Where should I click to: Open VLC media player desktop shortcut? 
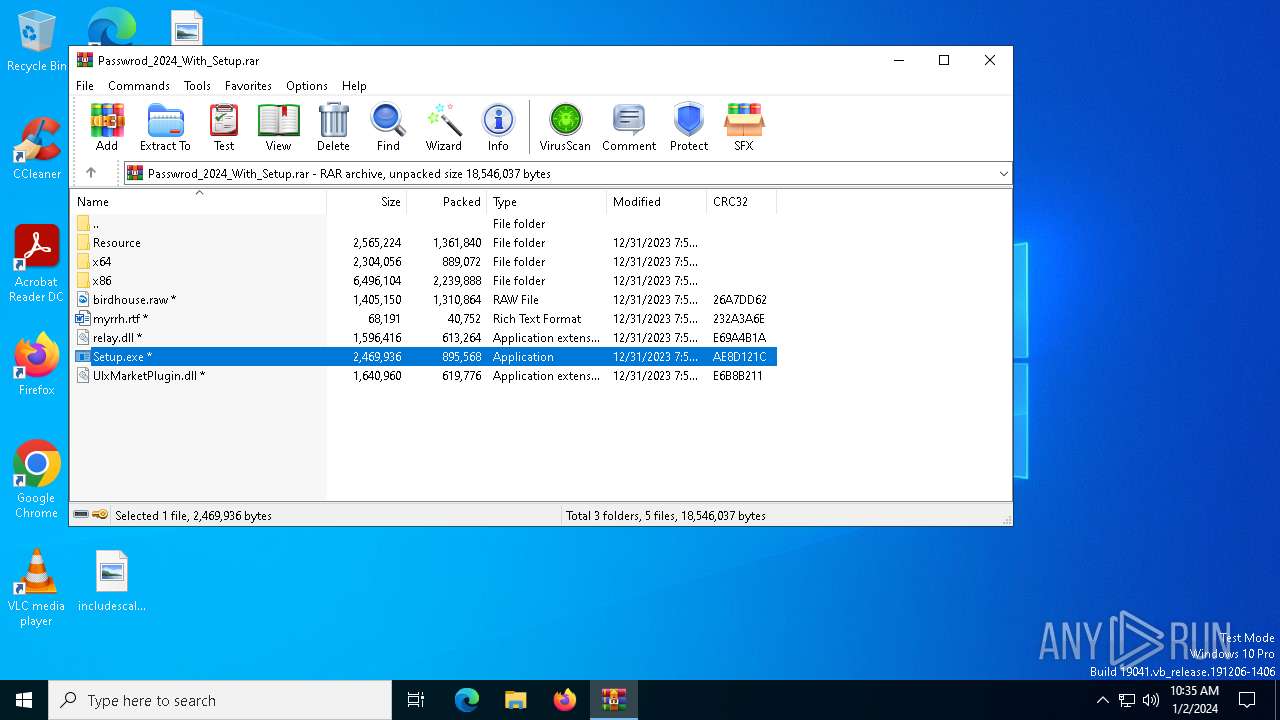(x=37, y=588)
